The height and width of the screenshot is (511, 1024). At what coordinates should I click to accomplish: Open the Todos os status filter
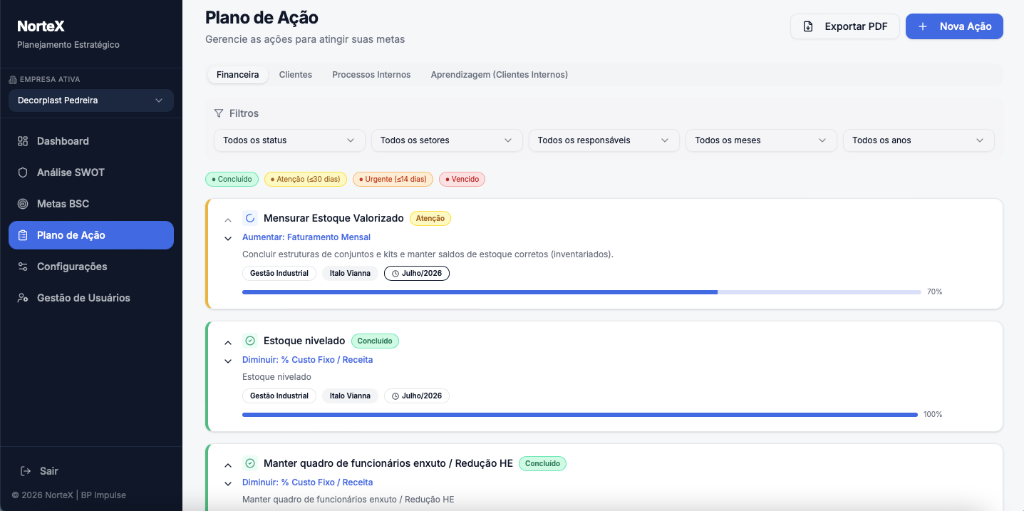289,140
